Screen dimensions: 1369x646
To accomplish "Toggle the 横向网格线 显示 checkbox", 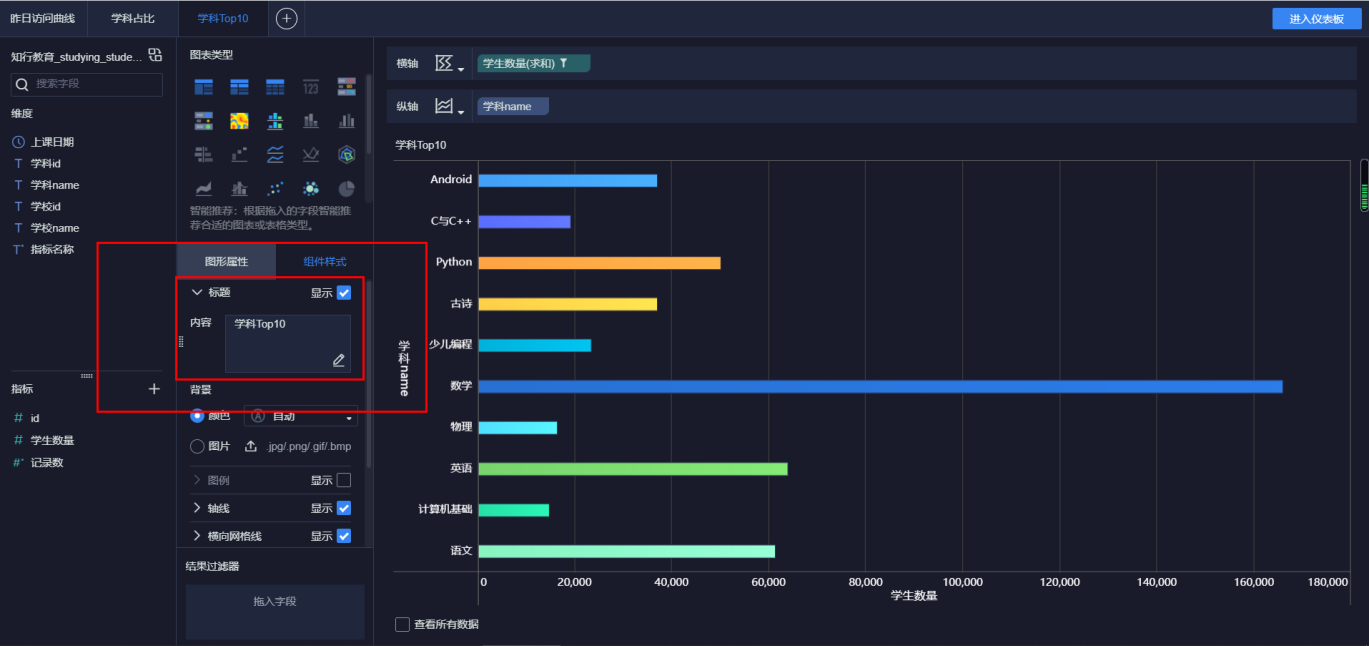I will [x=344, y=536].
